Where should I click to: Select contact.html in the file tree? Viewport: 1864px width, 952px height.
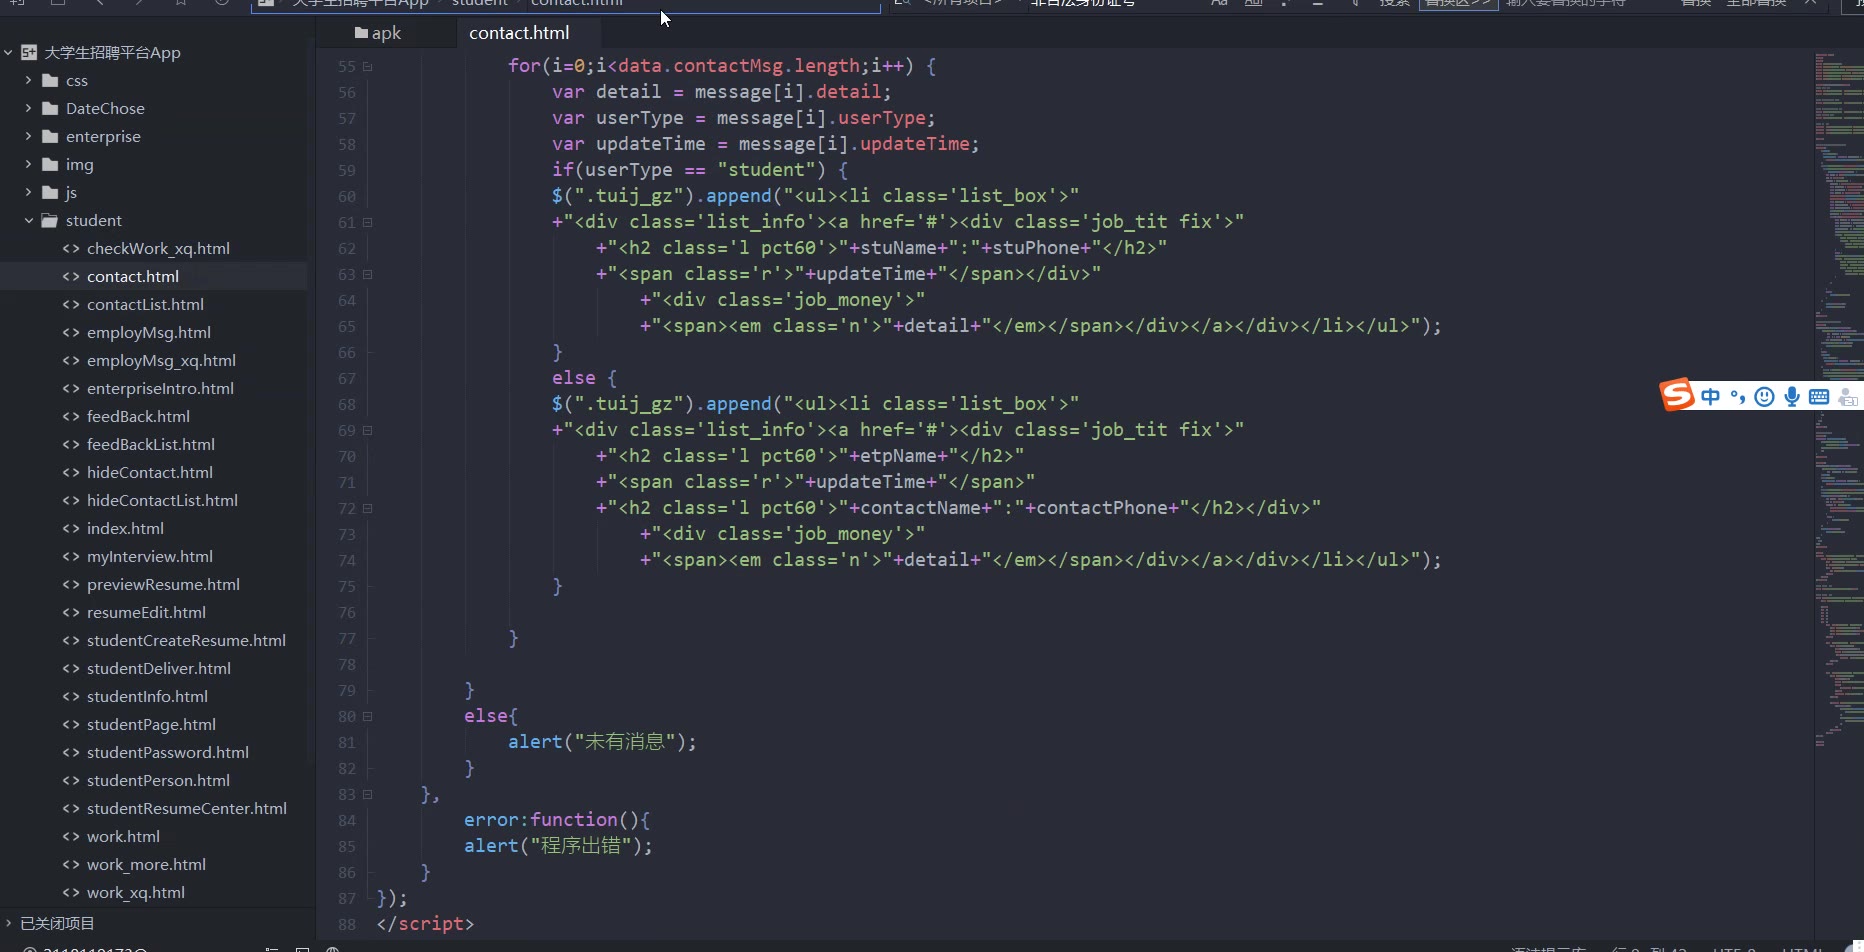tap(132, 276)
